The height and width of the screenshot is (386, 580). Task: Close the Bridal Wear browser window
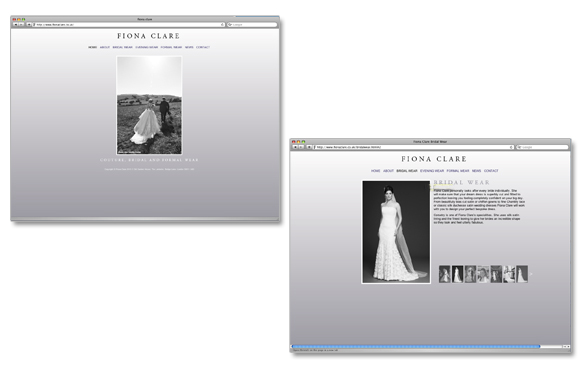(294, 142)
